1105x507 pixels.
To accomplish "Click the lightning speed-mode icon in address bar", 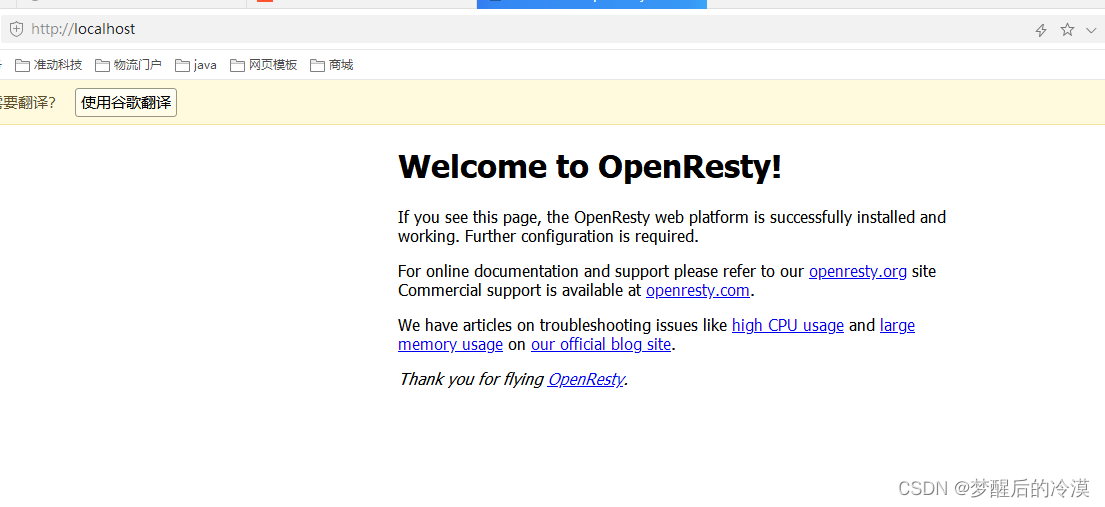I will point(1040,30).
